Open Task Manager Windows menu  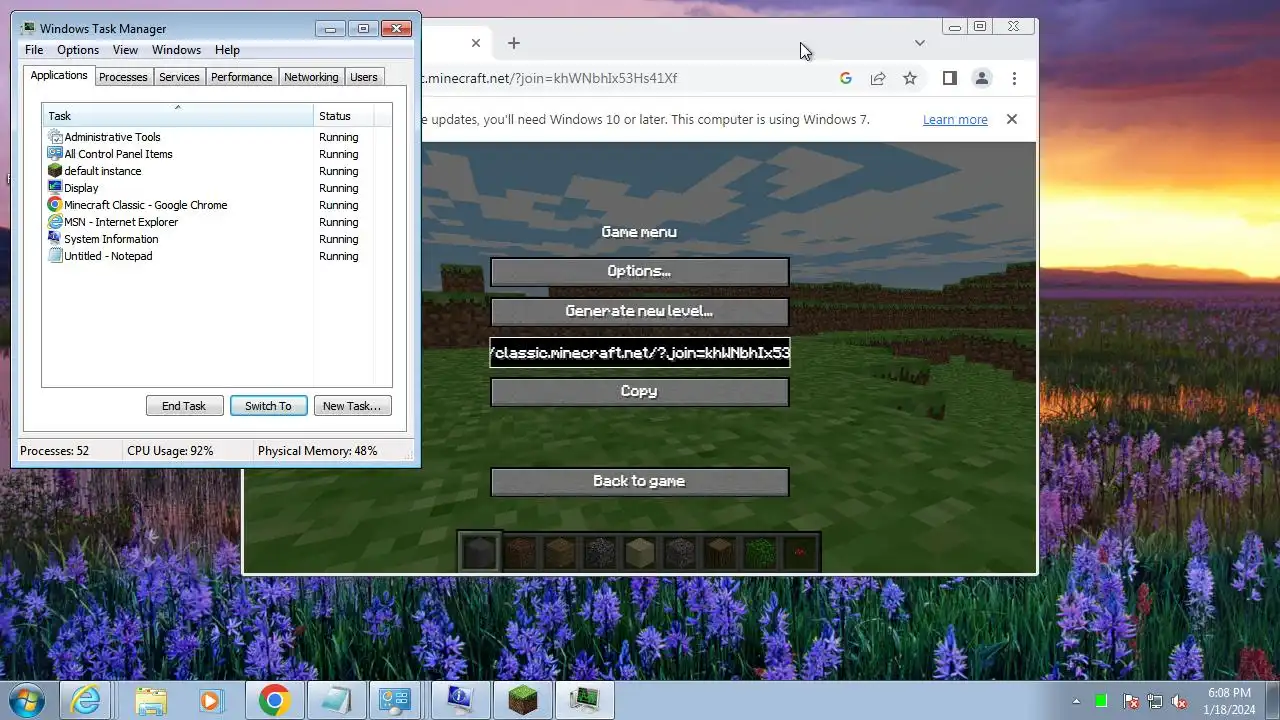coord(176,50)
